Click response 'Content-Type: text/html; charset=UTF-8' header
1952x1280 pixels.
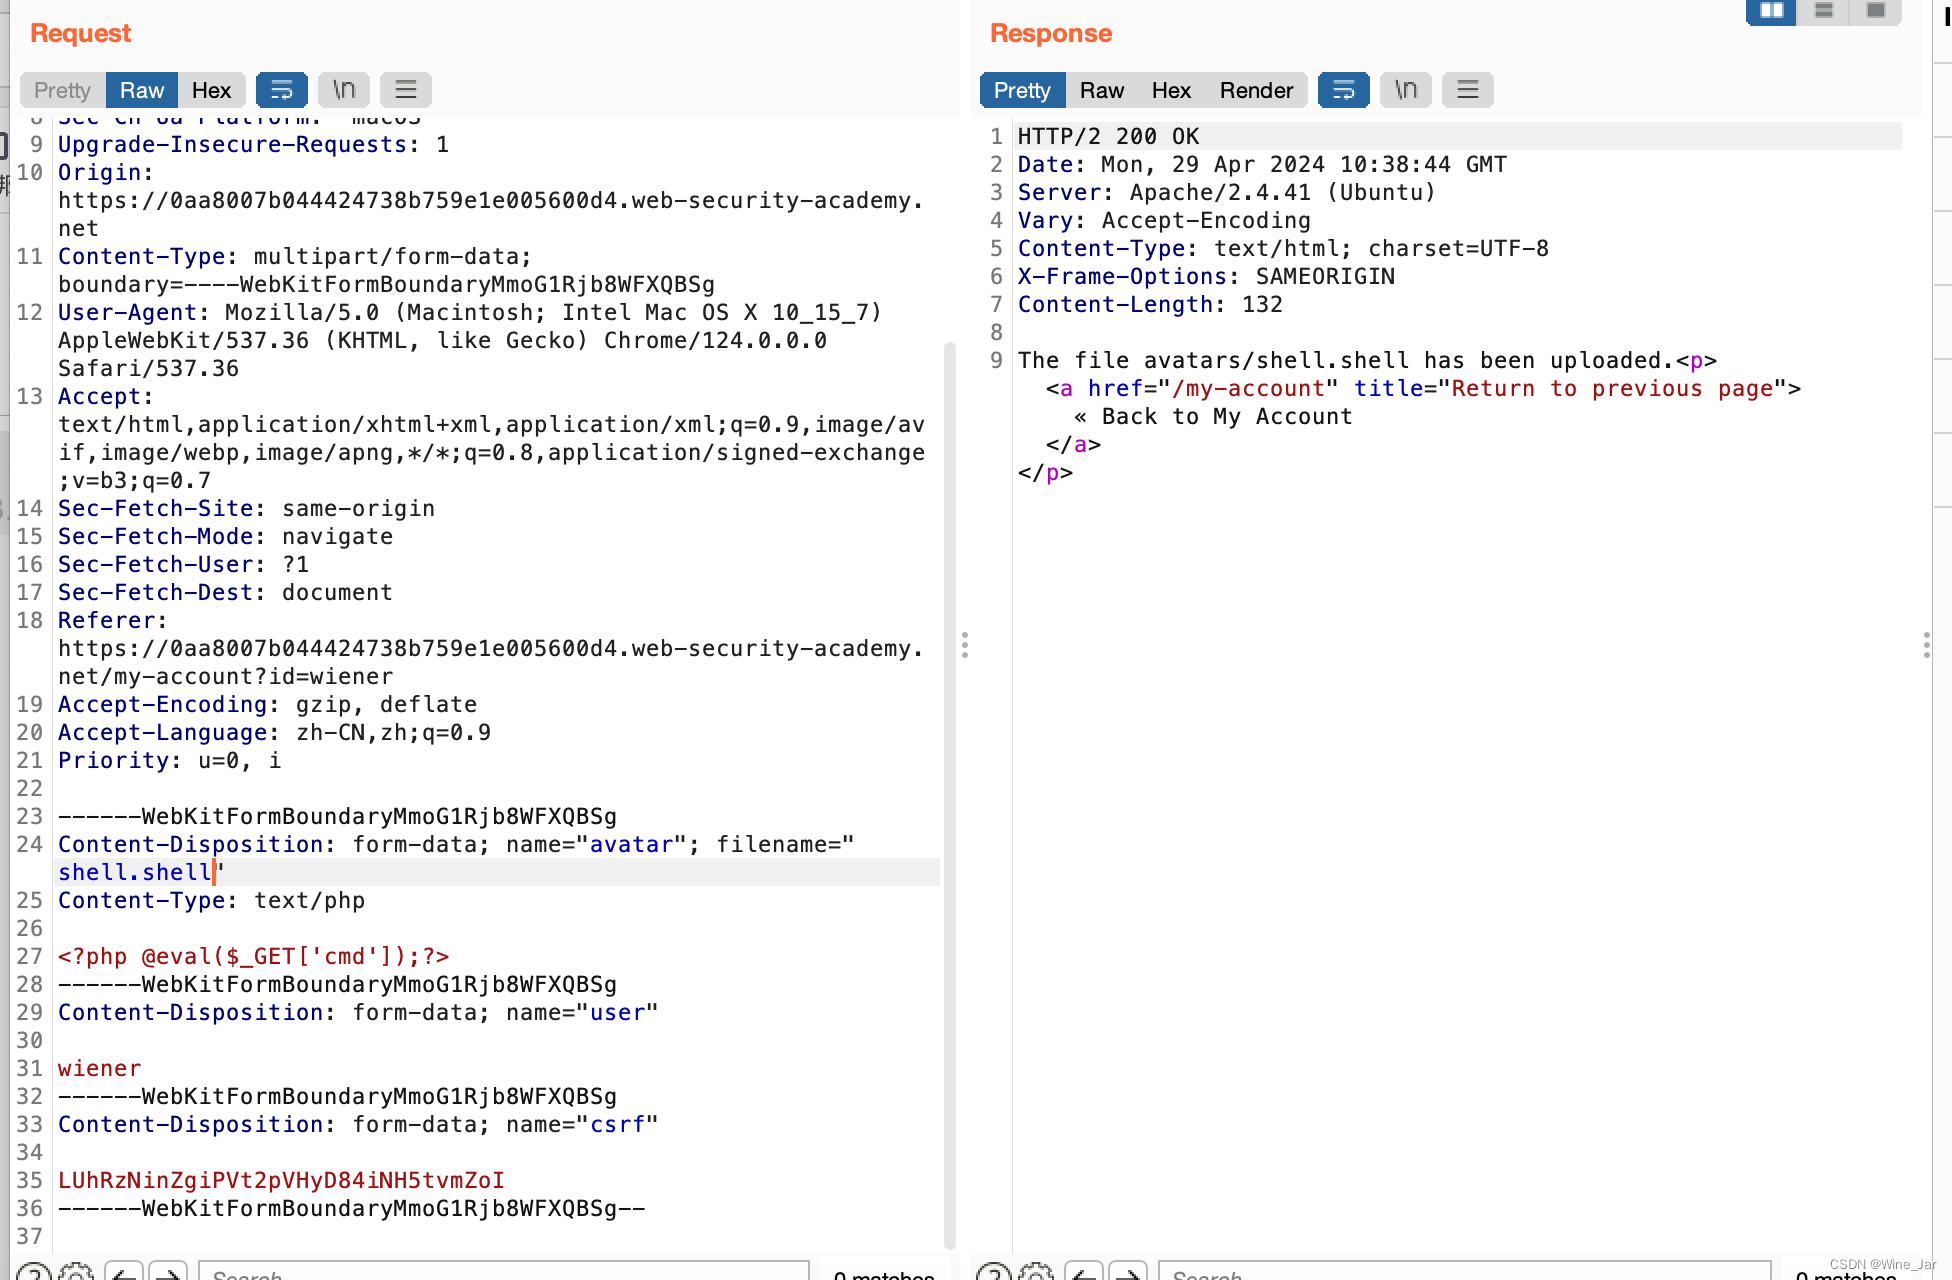(x=1283, y=248)
